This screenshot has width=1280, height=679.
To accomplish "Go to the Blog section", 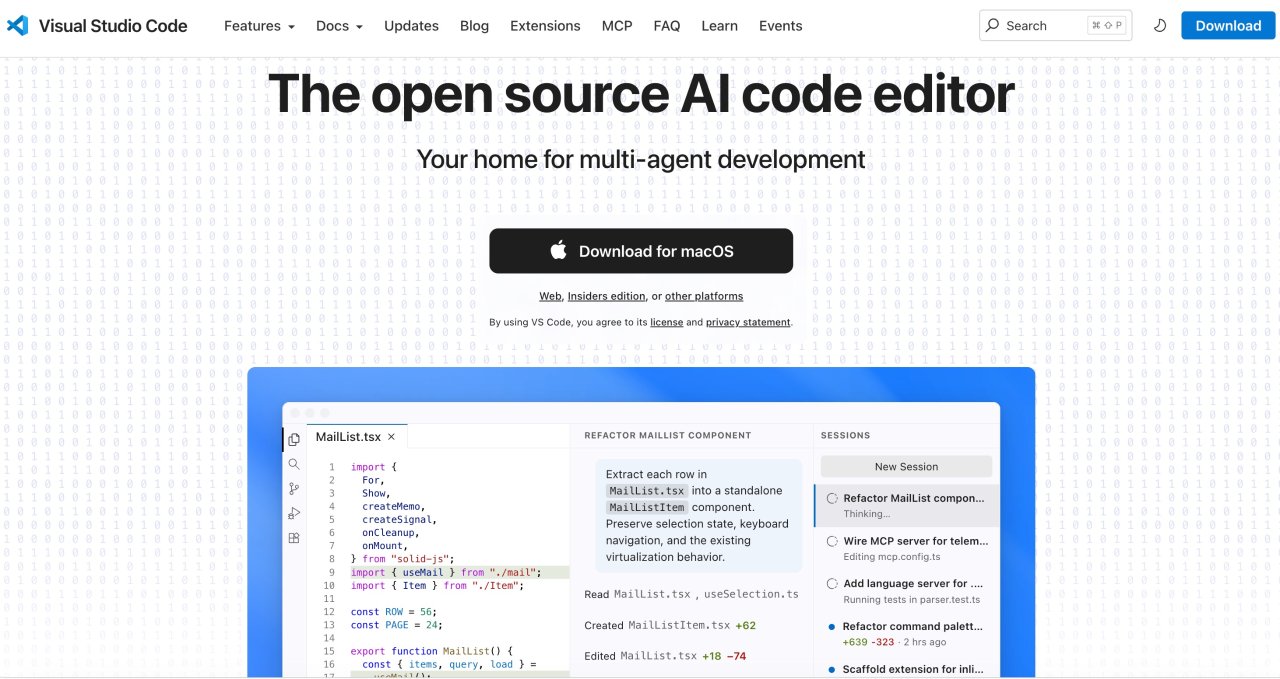I will [x=474, y=26].
